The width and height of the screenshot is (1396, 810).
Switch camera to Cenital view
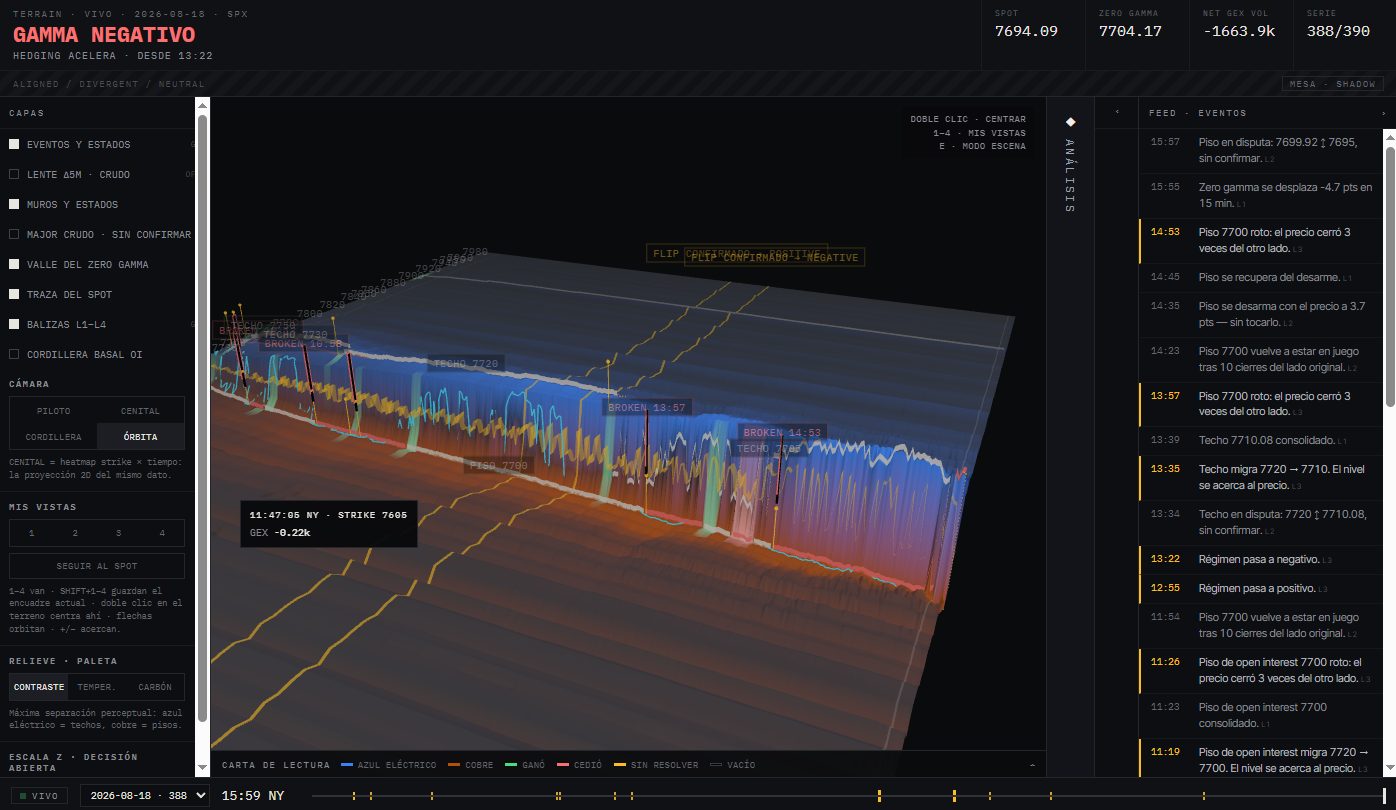point(141,410)
